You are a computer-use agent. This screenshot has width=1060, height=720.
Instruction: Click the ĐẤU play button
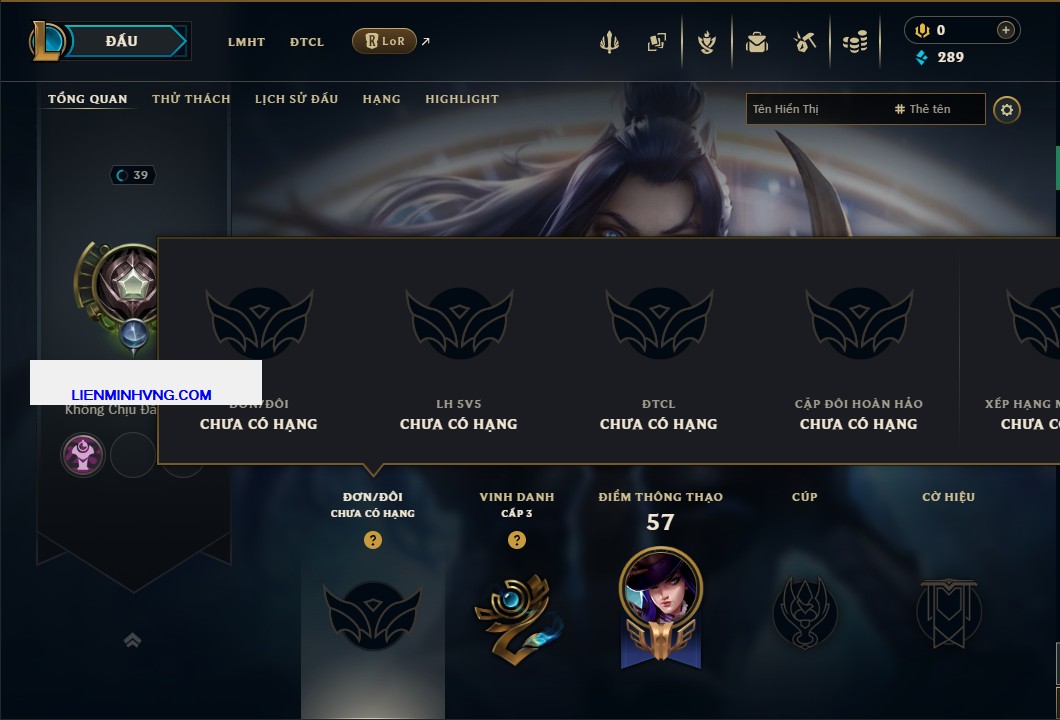122,41
